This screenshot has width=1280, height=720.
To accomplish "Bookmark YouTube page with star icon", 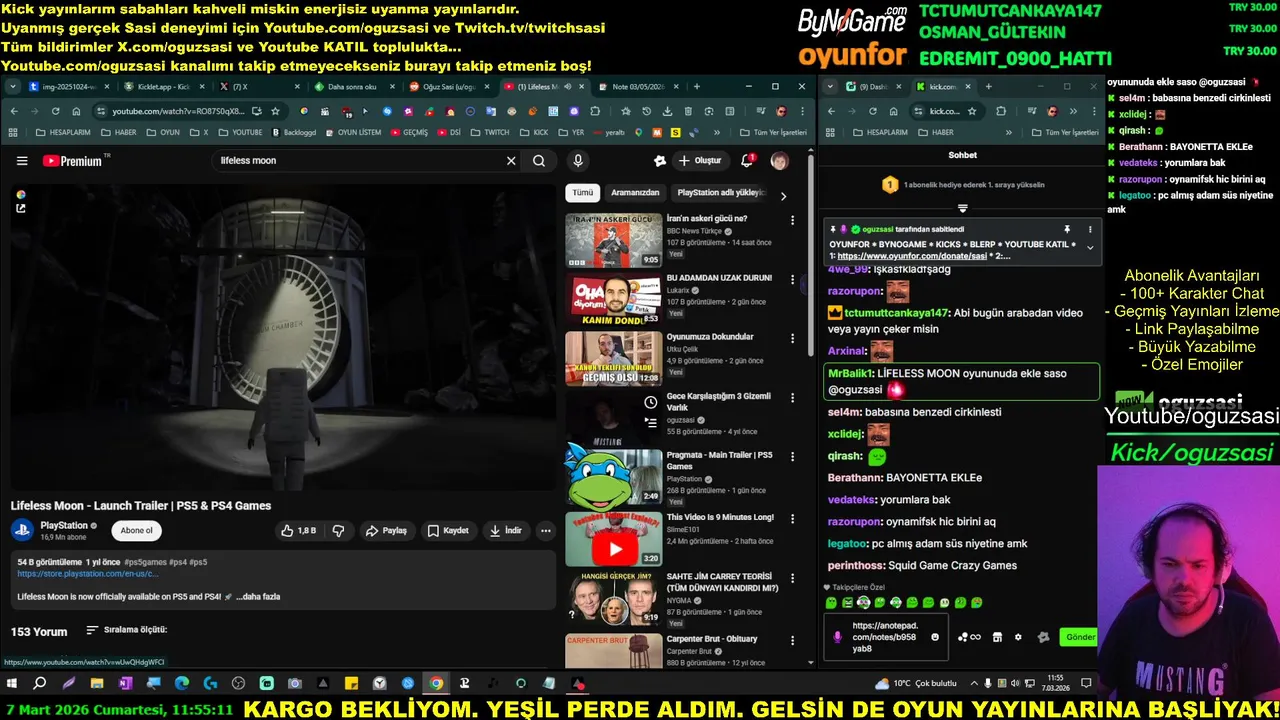I will click(275, 111).
